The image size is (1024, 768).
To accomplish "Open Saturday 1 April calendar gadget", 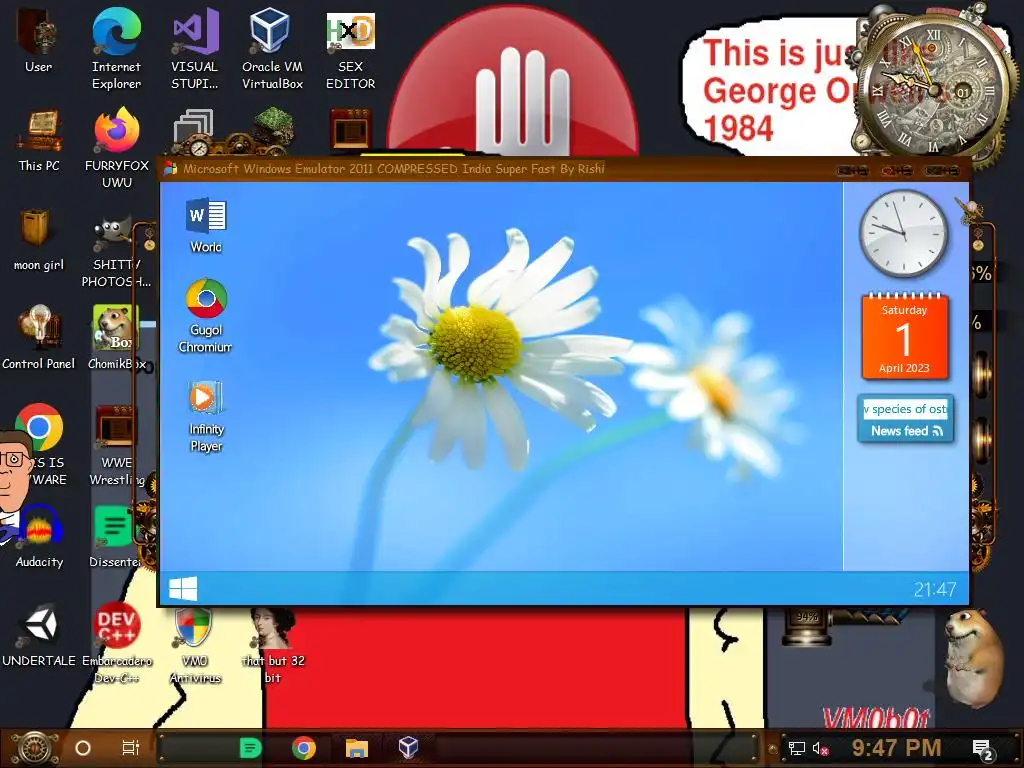I will [x=904, y=337].
